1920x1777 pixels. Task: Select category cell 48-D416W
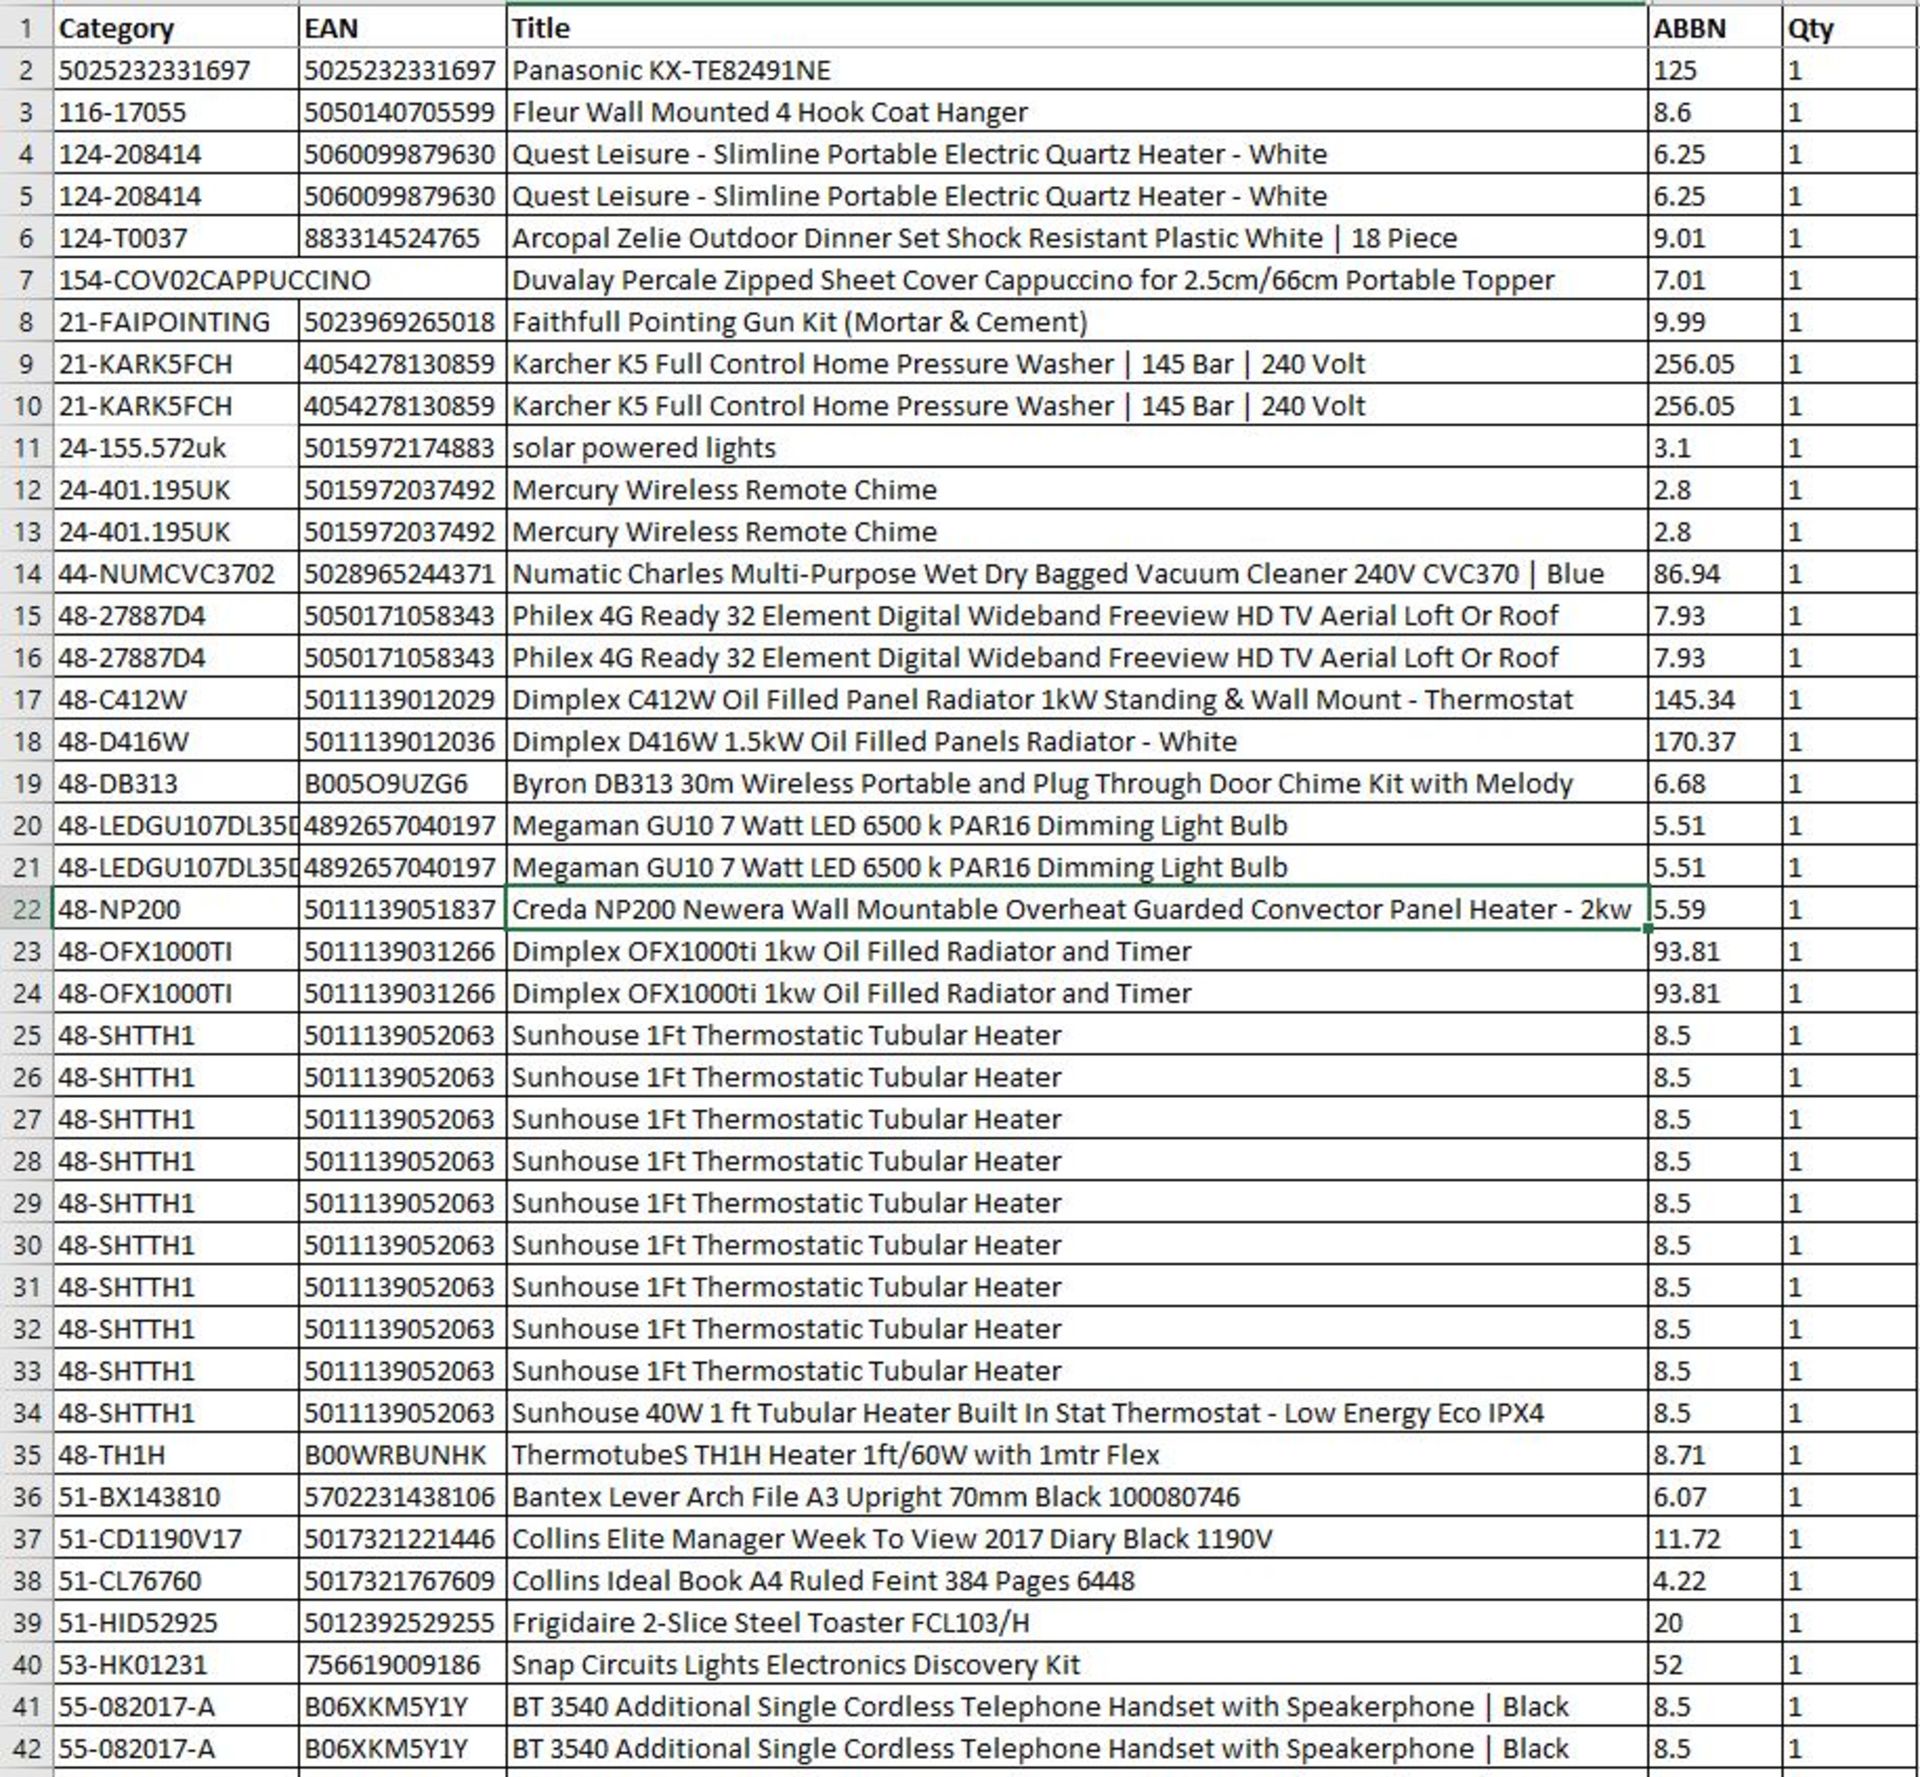pos(176,742)
